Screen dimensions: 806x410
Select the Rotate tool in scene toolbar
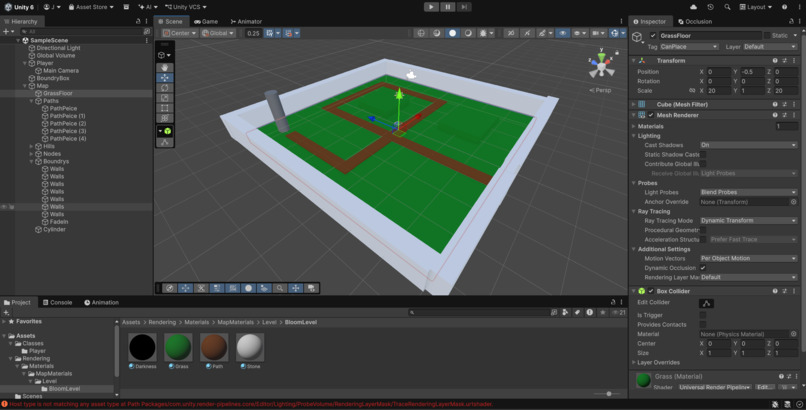point(164,88)
